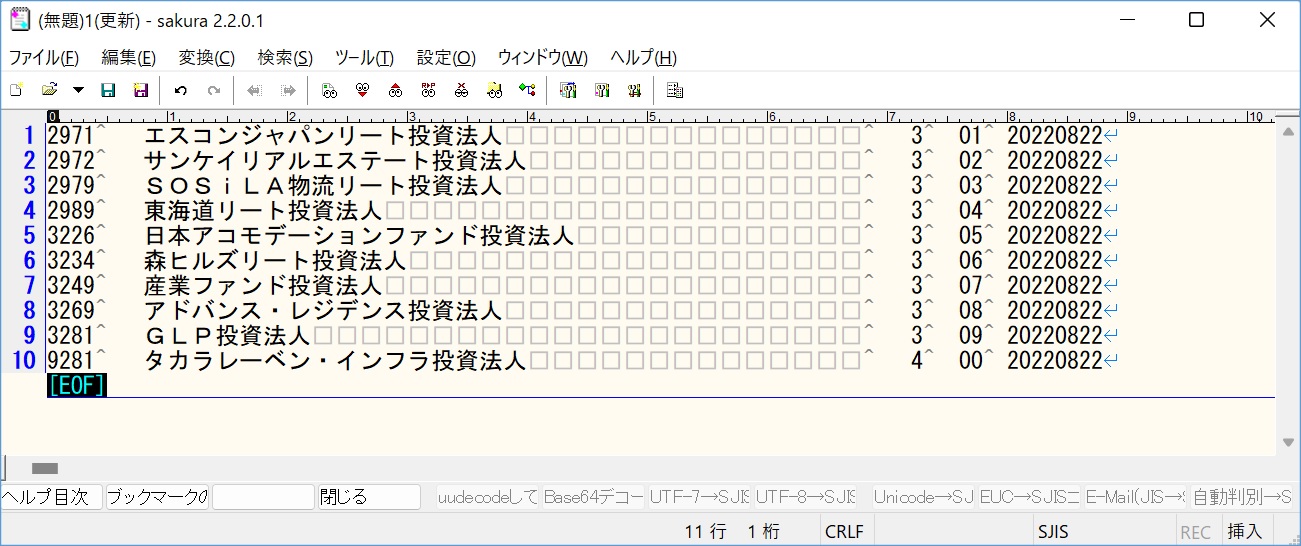Click the ブックマーク function key button
This screenshot has height=546, width=1301.
click(x=157, y=497)
